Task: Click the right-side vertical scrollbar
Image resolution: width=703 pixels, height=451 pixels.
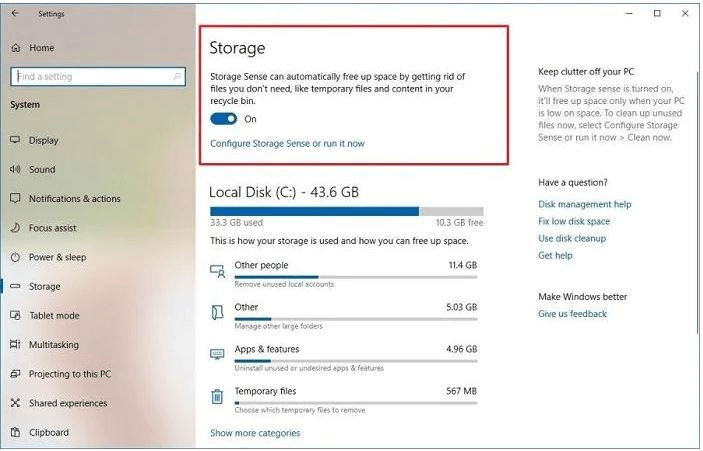Action: coord(697,202)
